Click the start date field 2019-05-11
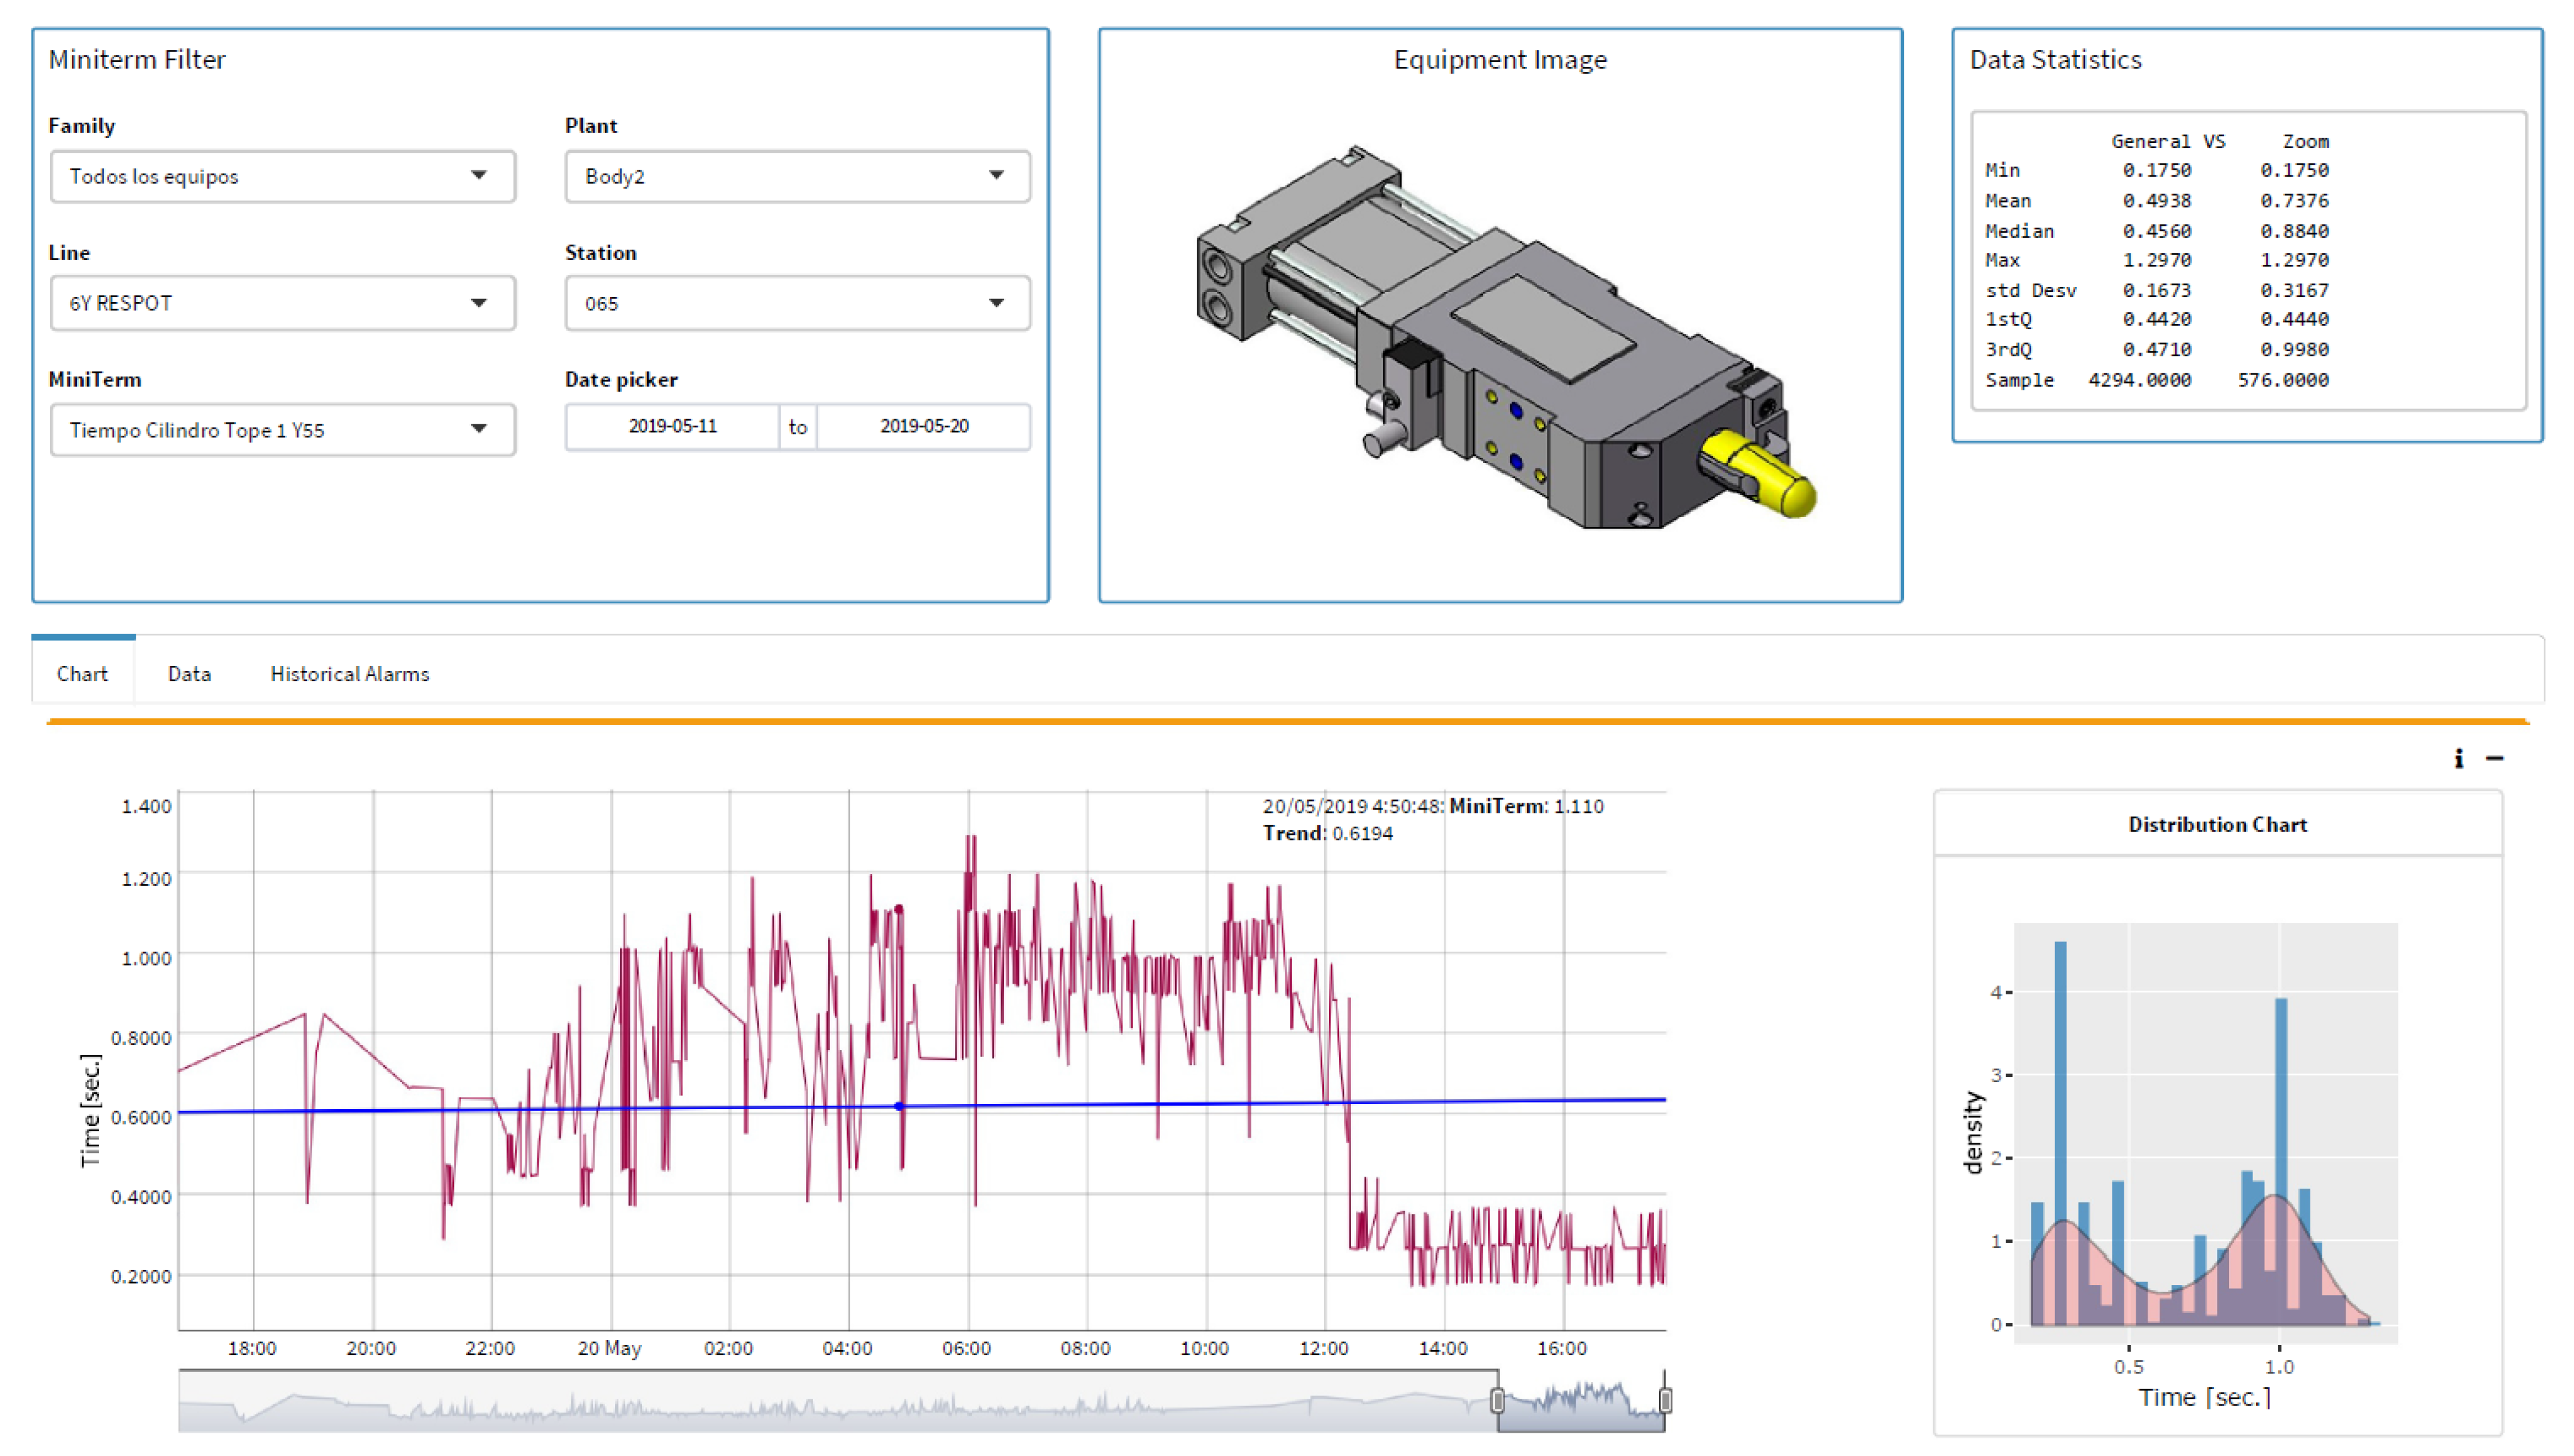2574x1456 pixels. click(672, 427)
